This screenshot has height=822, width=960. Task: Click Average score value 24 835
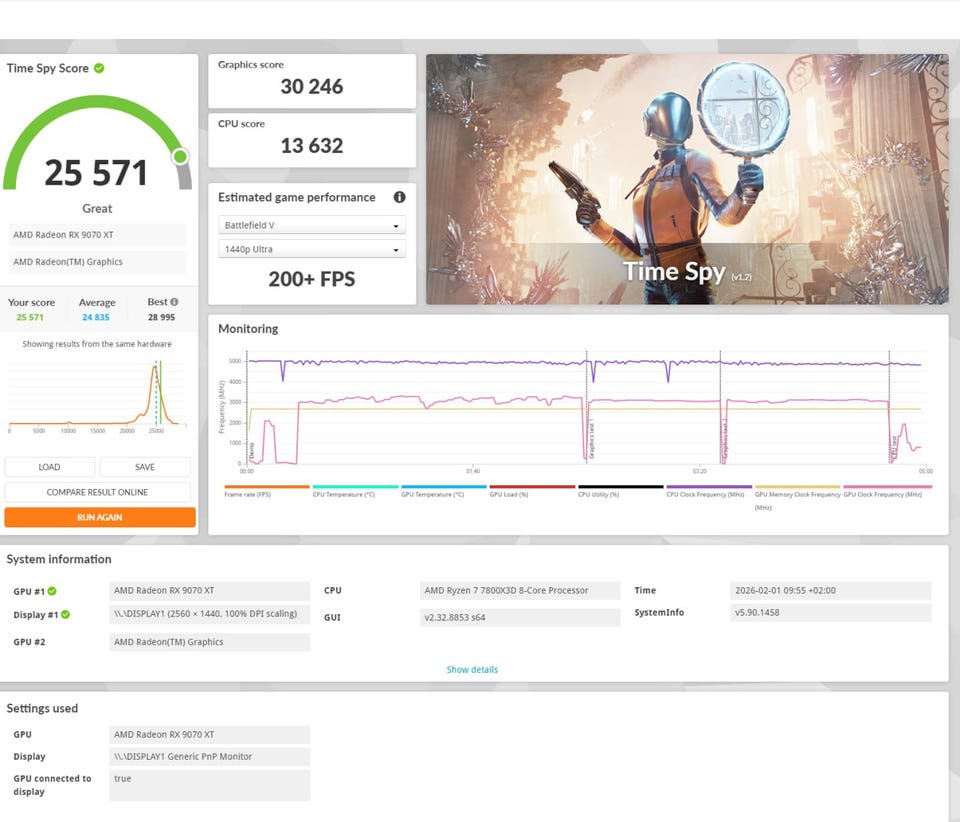click(96, 317)
